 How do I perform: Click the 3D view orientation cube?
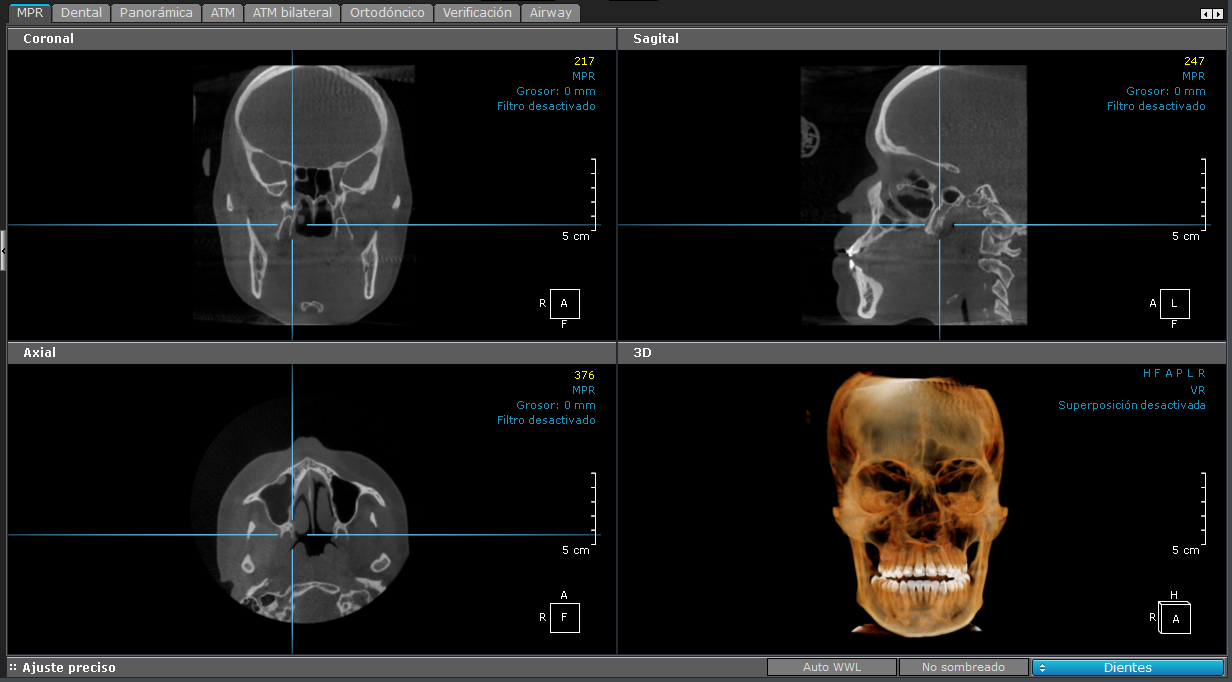[x=1175, y=618]
